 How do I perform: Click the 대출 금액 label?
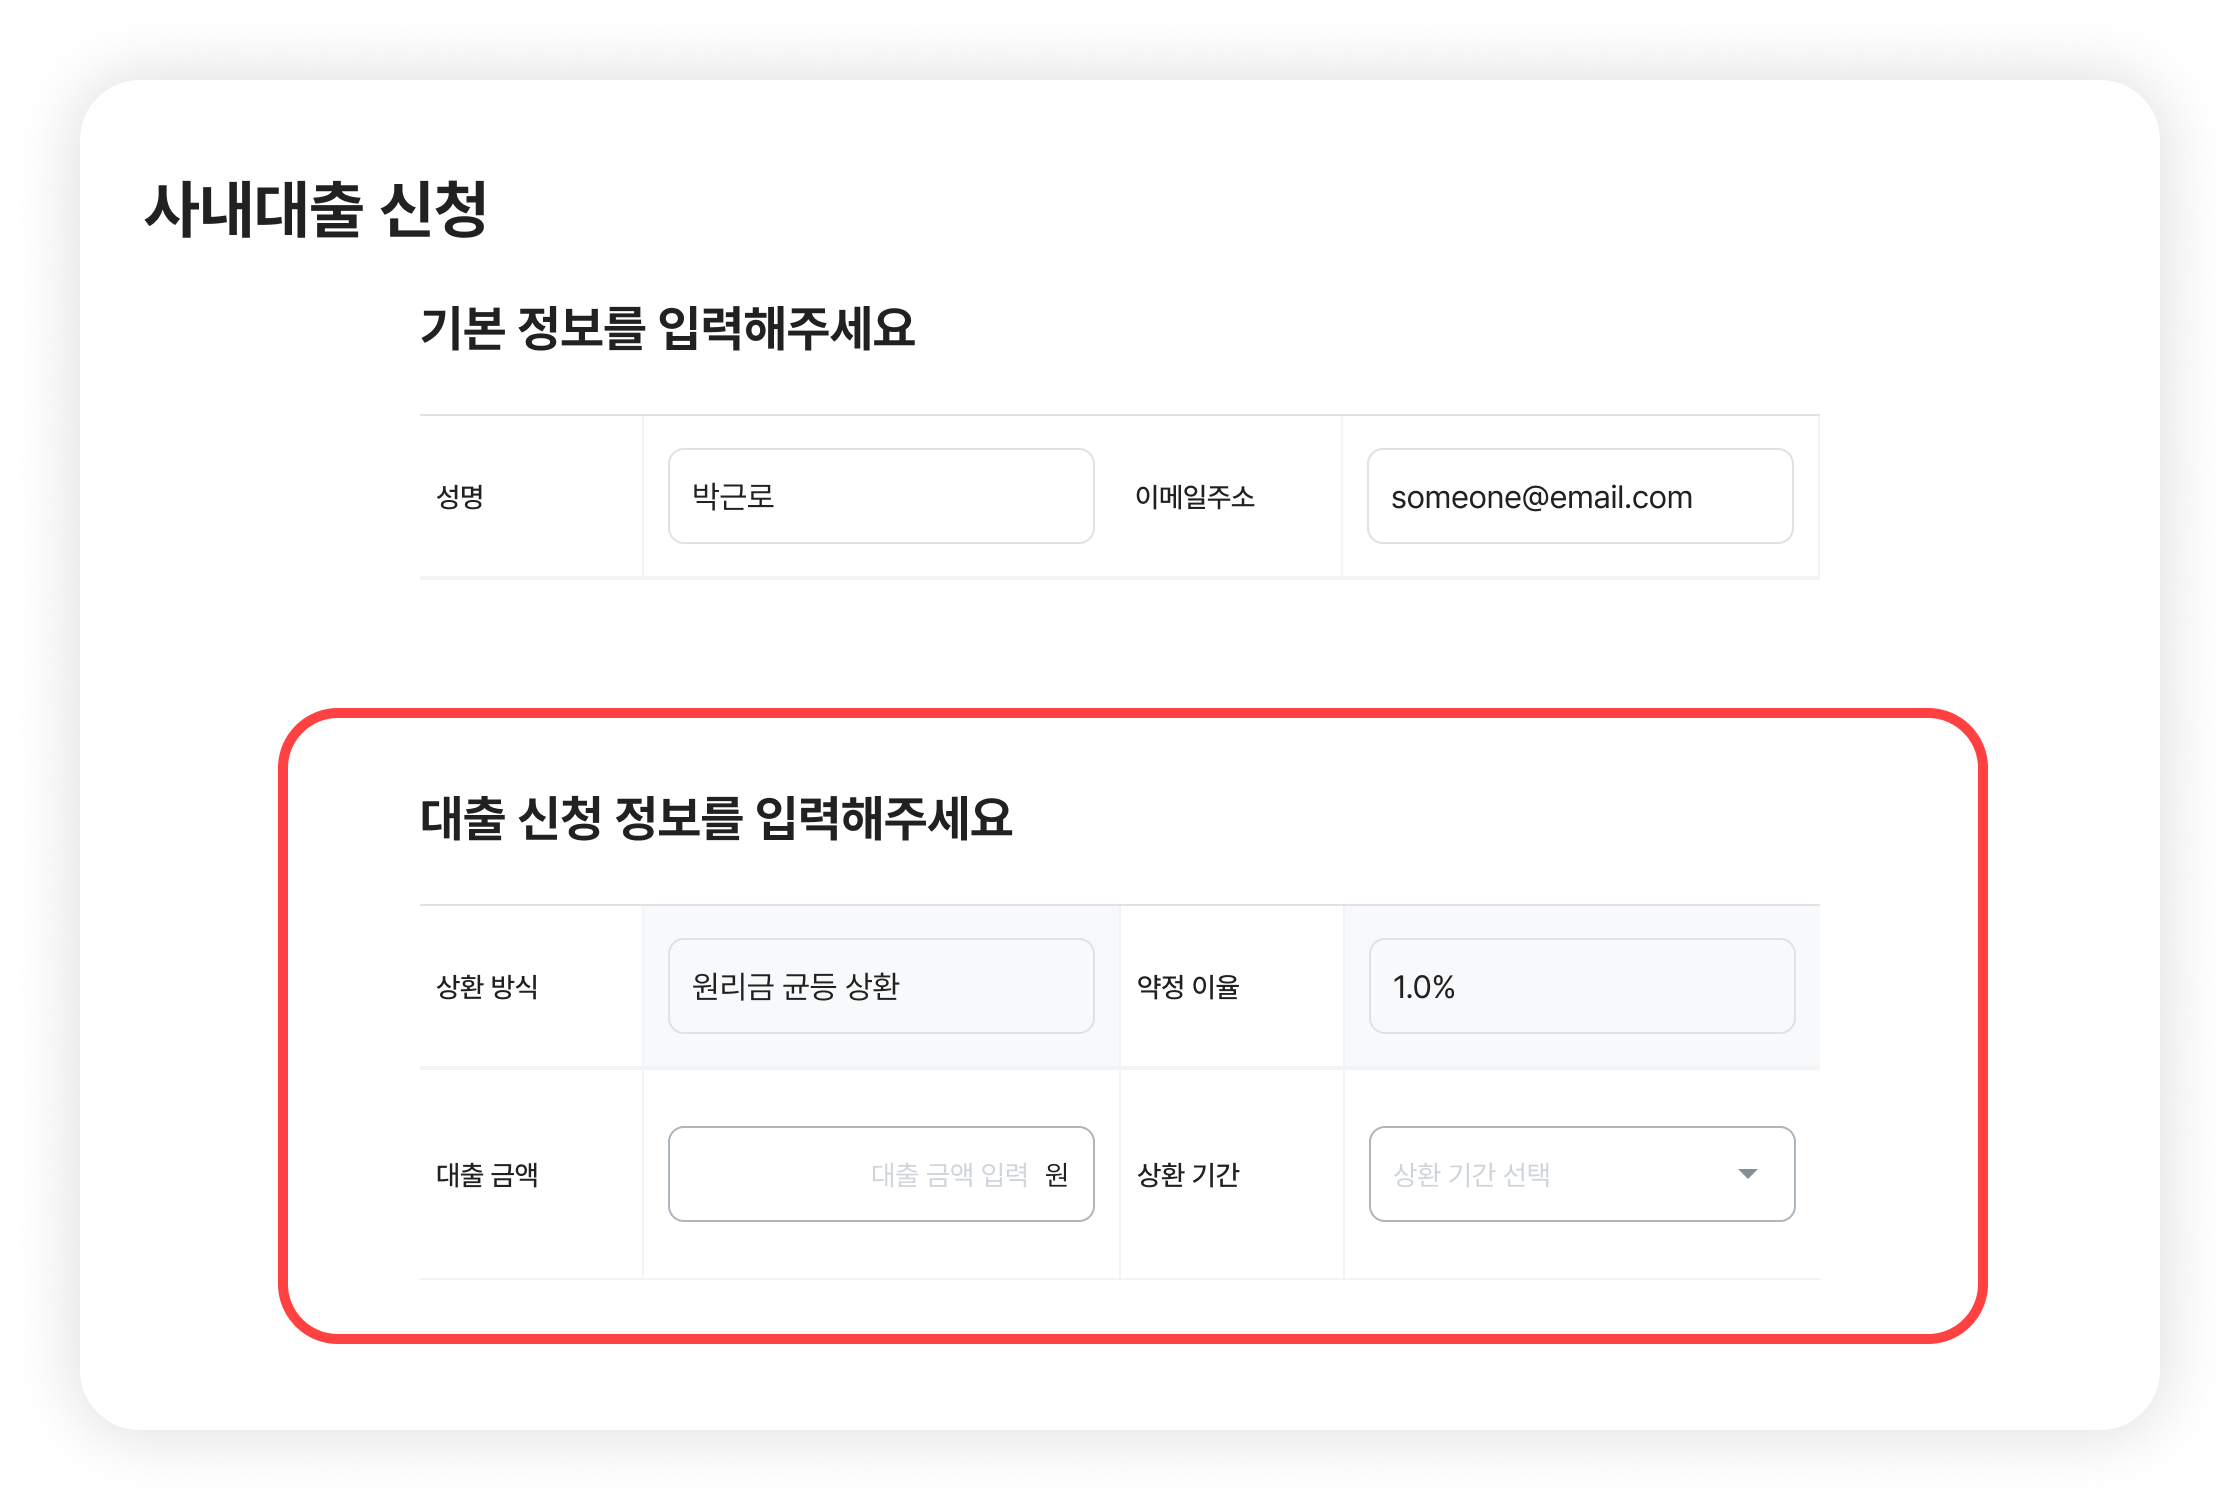(x=487, y=1175)
